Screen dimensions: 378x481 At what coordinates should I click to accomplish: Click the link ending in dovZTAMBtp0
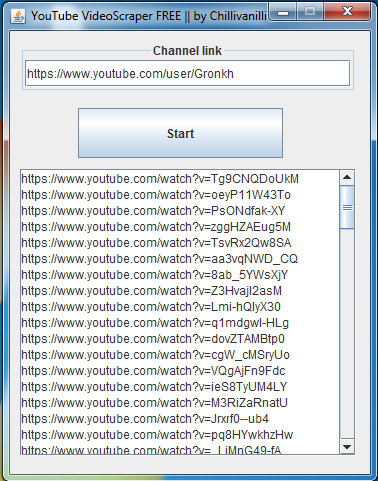pyautogui.click(x=153, y=339)
